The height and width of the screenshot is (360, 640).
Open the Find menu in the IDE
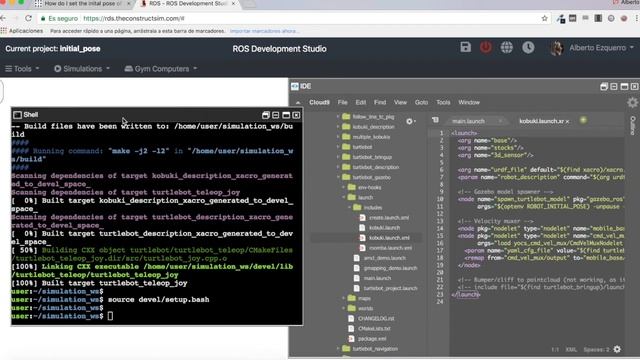pyautogui.click(x=380, y=102)
